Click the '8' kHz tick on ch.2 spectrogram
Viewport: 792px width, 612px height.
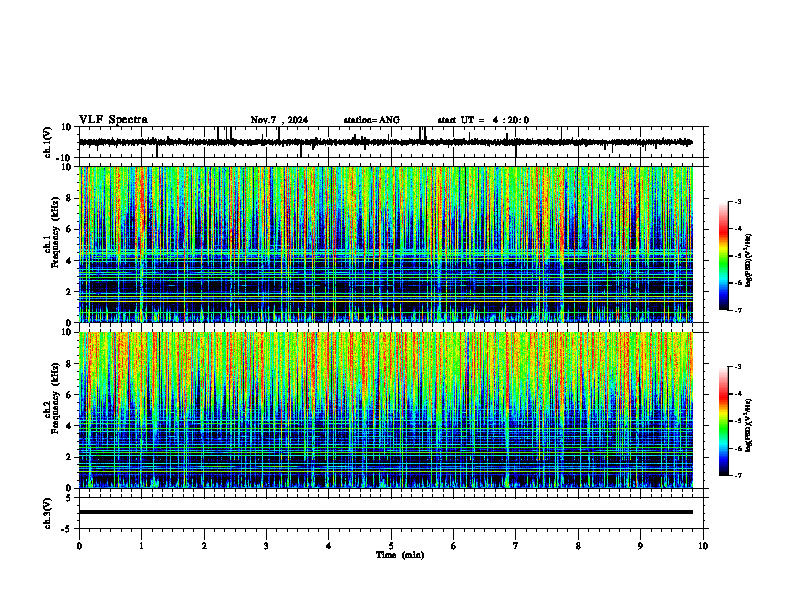click(70, 364)
